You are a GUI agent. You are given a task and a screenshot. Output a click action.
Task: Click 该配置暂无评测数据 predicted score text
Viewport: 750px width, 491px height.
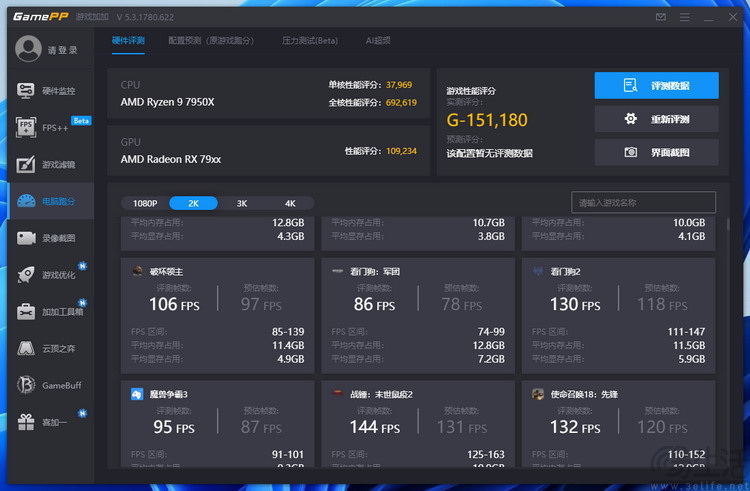coord(489,153)
